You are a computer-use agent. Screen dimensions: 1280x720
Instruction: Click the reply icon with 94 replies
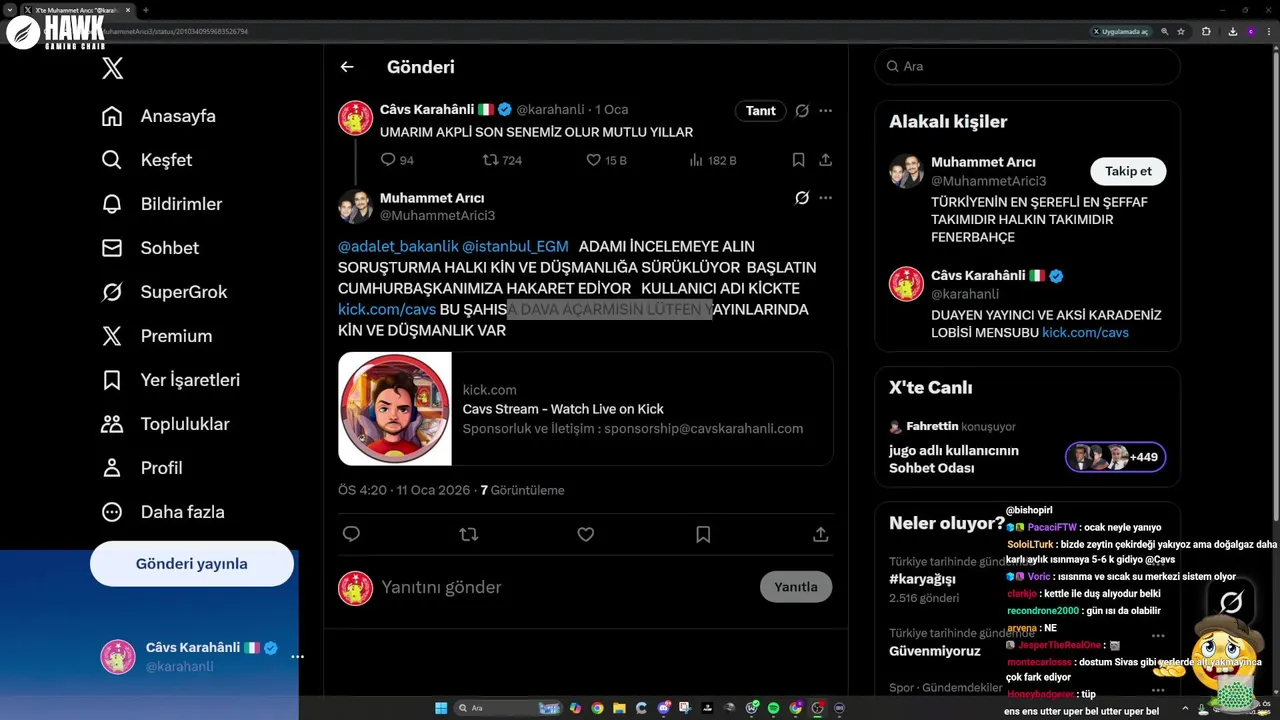click(397, 160)
